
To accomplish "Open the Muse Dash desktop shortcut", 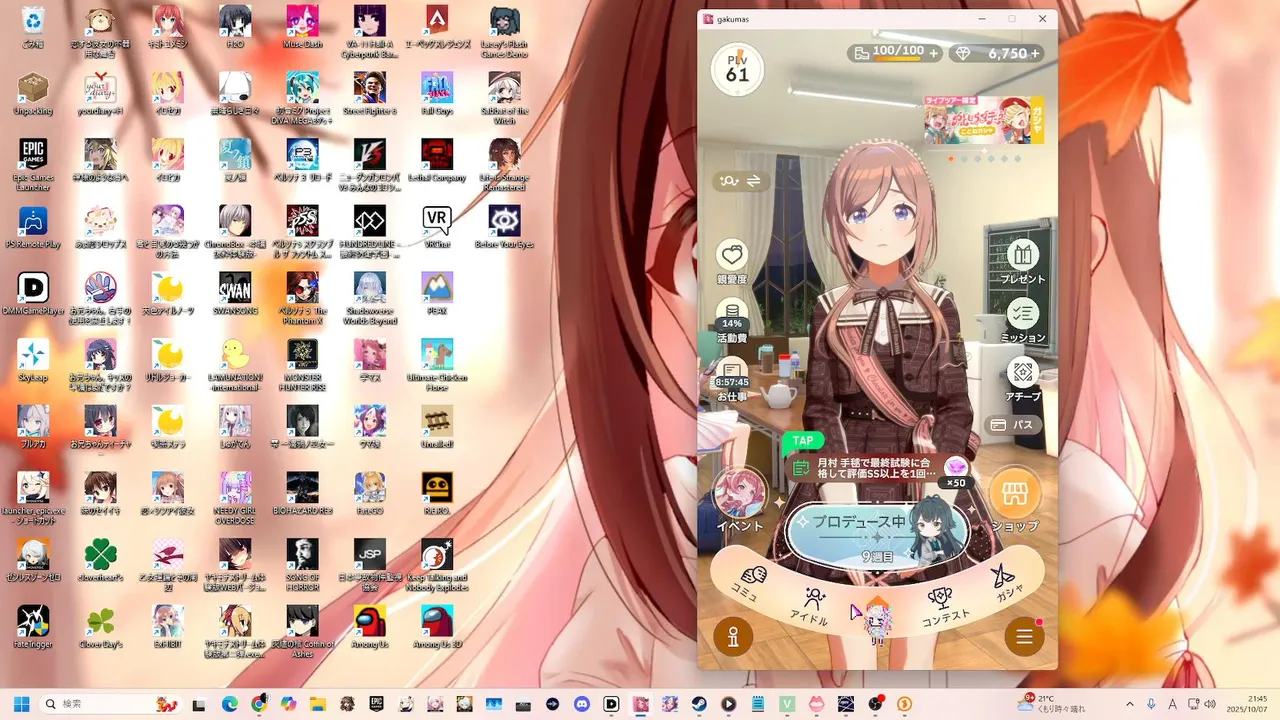I will (303, 26).
